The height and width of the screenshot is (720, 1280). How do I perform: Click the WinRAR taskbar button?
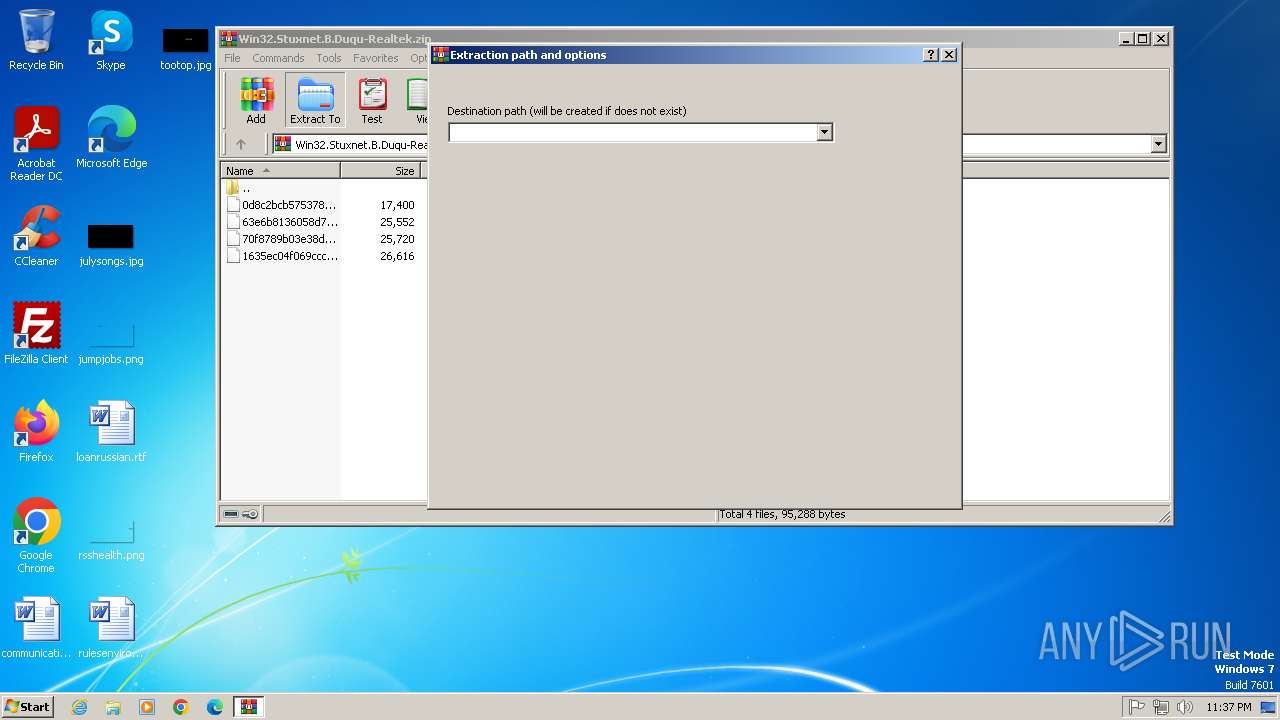(x=249, y=707)
